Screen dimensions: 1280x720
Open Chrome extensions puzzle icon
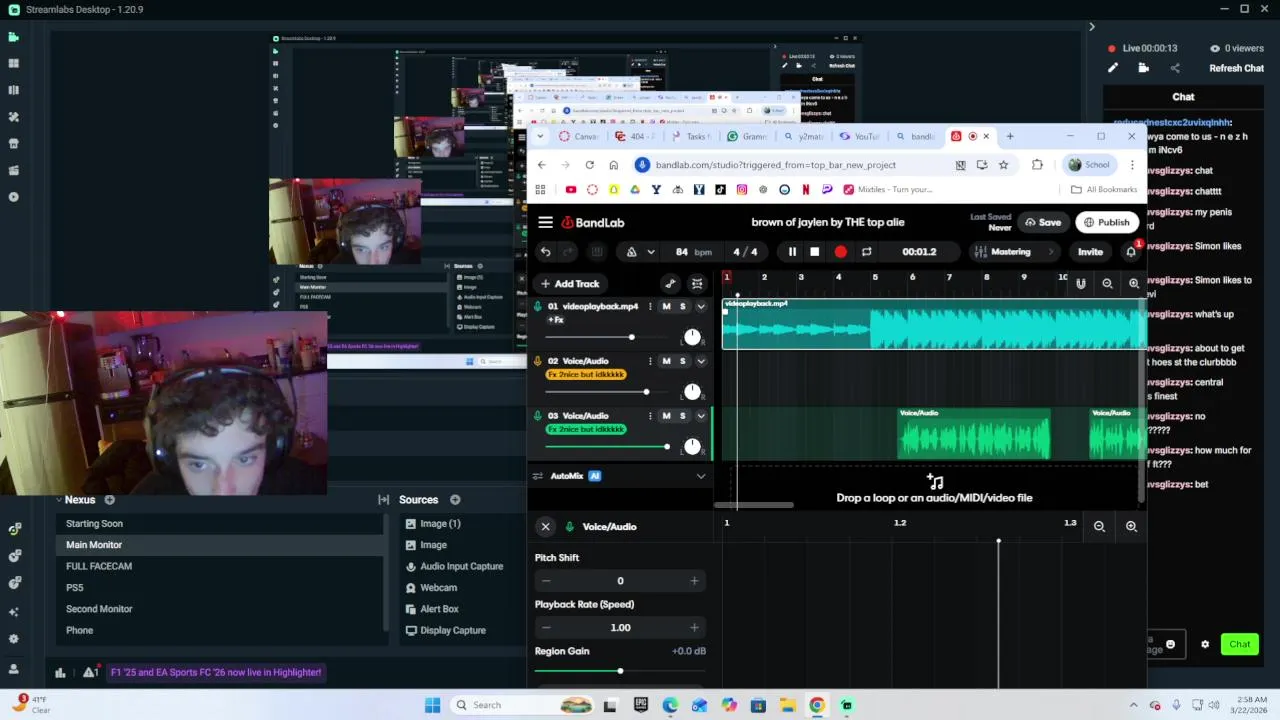click(x=1037, y=165)
